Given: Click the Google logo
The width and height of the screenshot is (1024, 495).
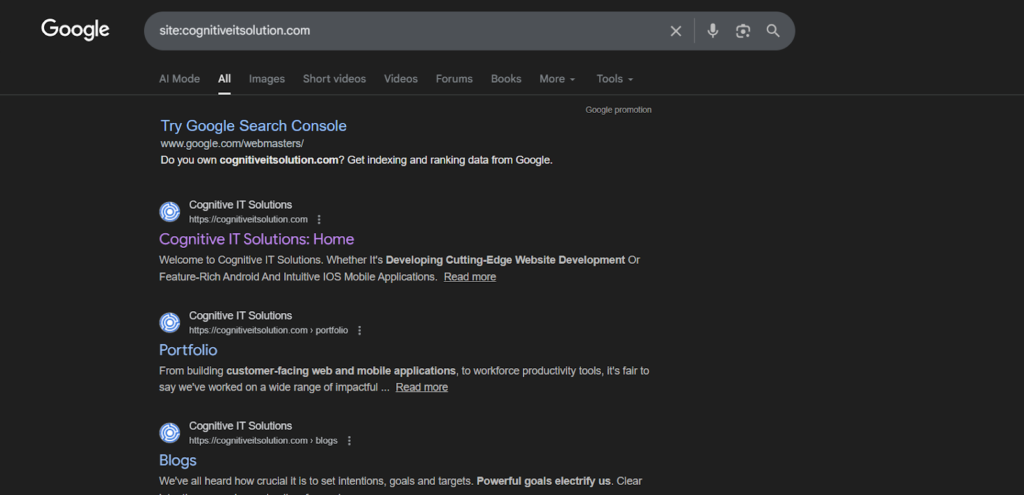Looking at the screenshot, I should pyautogui.click(x=75, y=30).
